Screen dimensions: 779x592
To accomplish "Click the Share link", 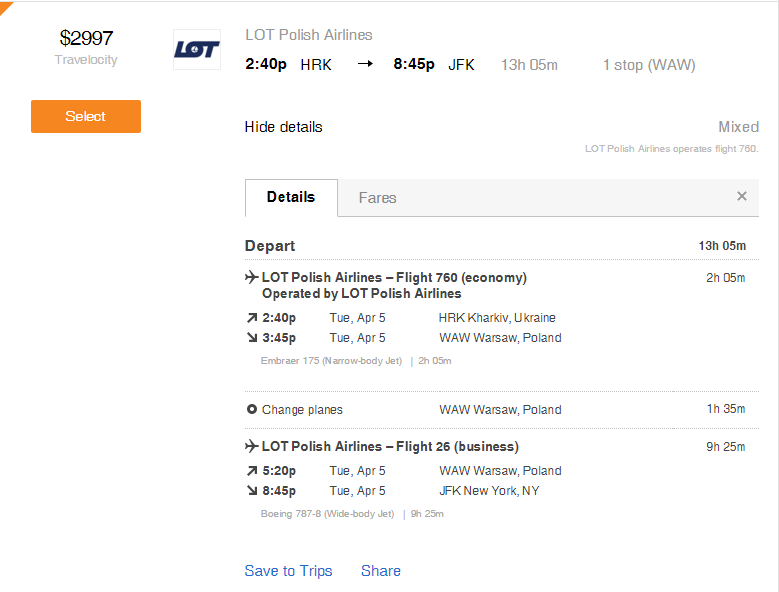I will [381, 571].
